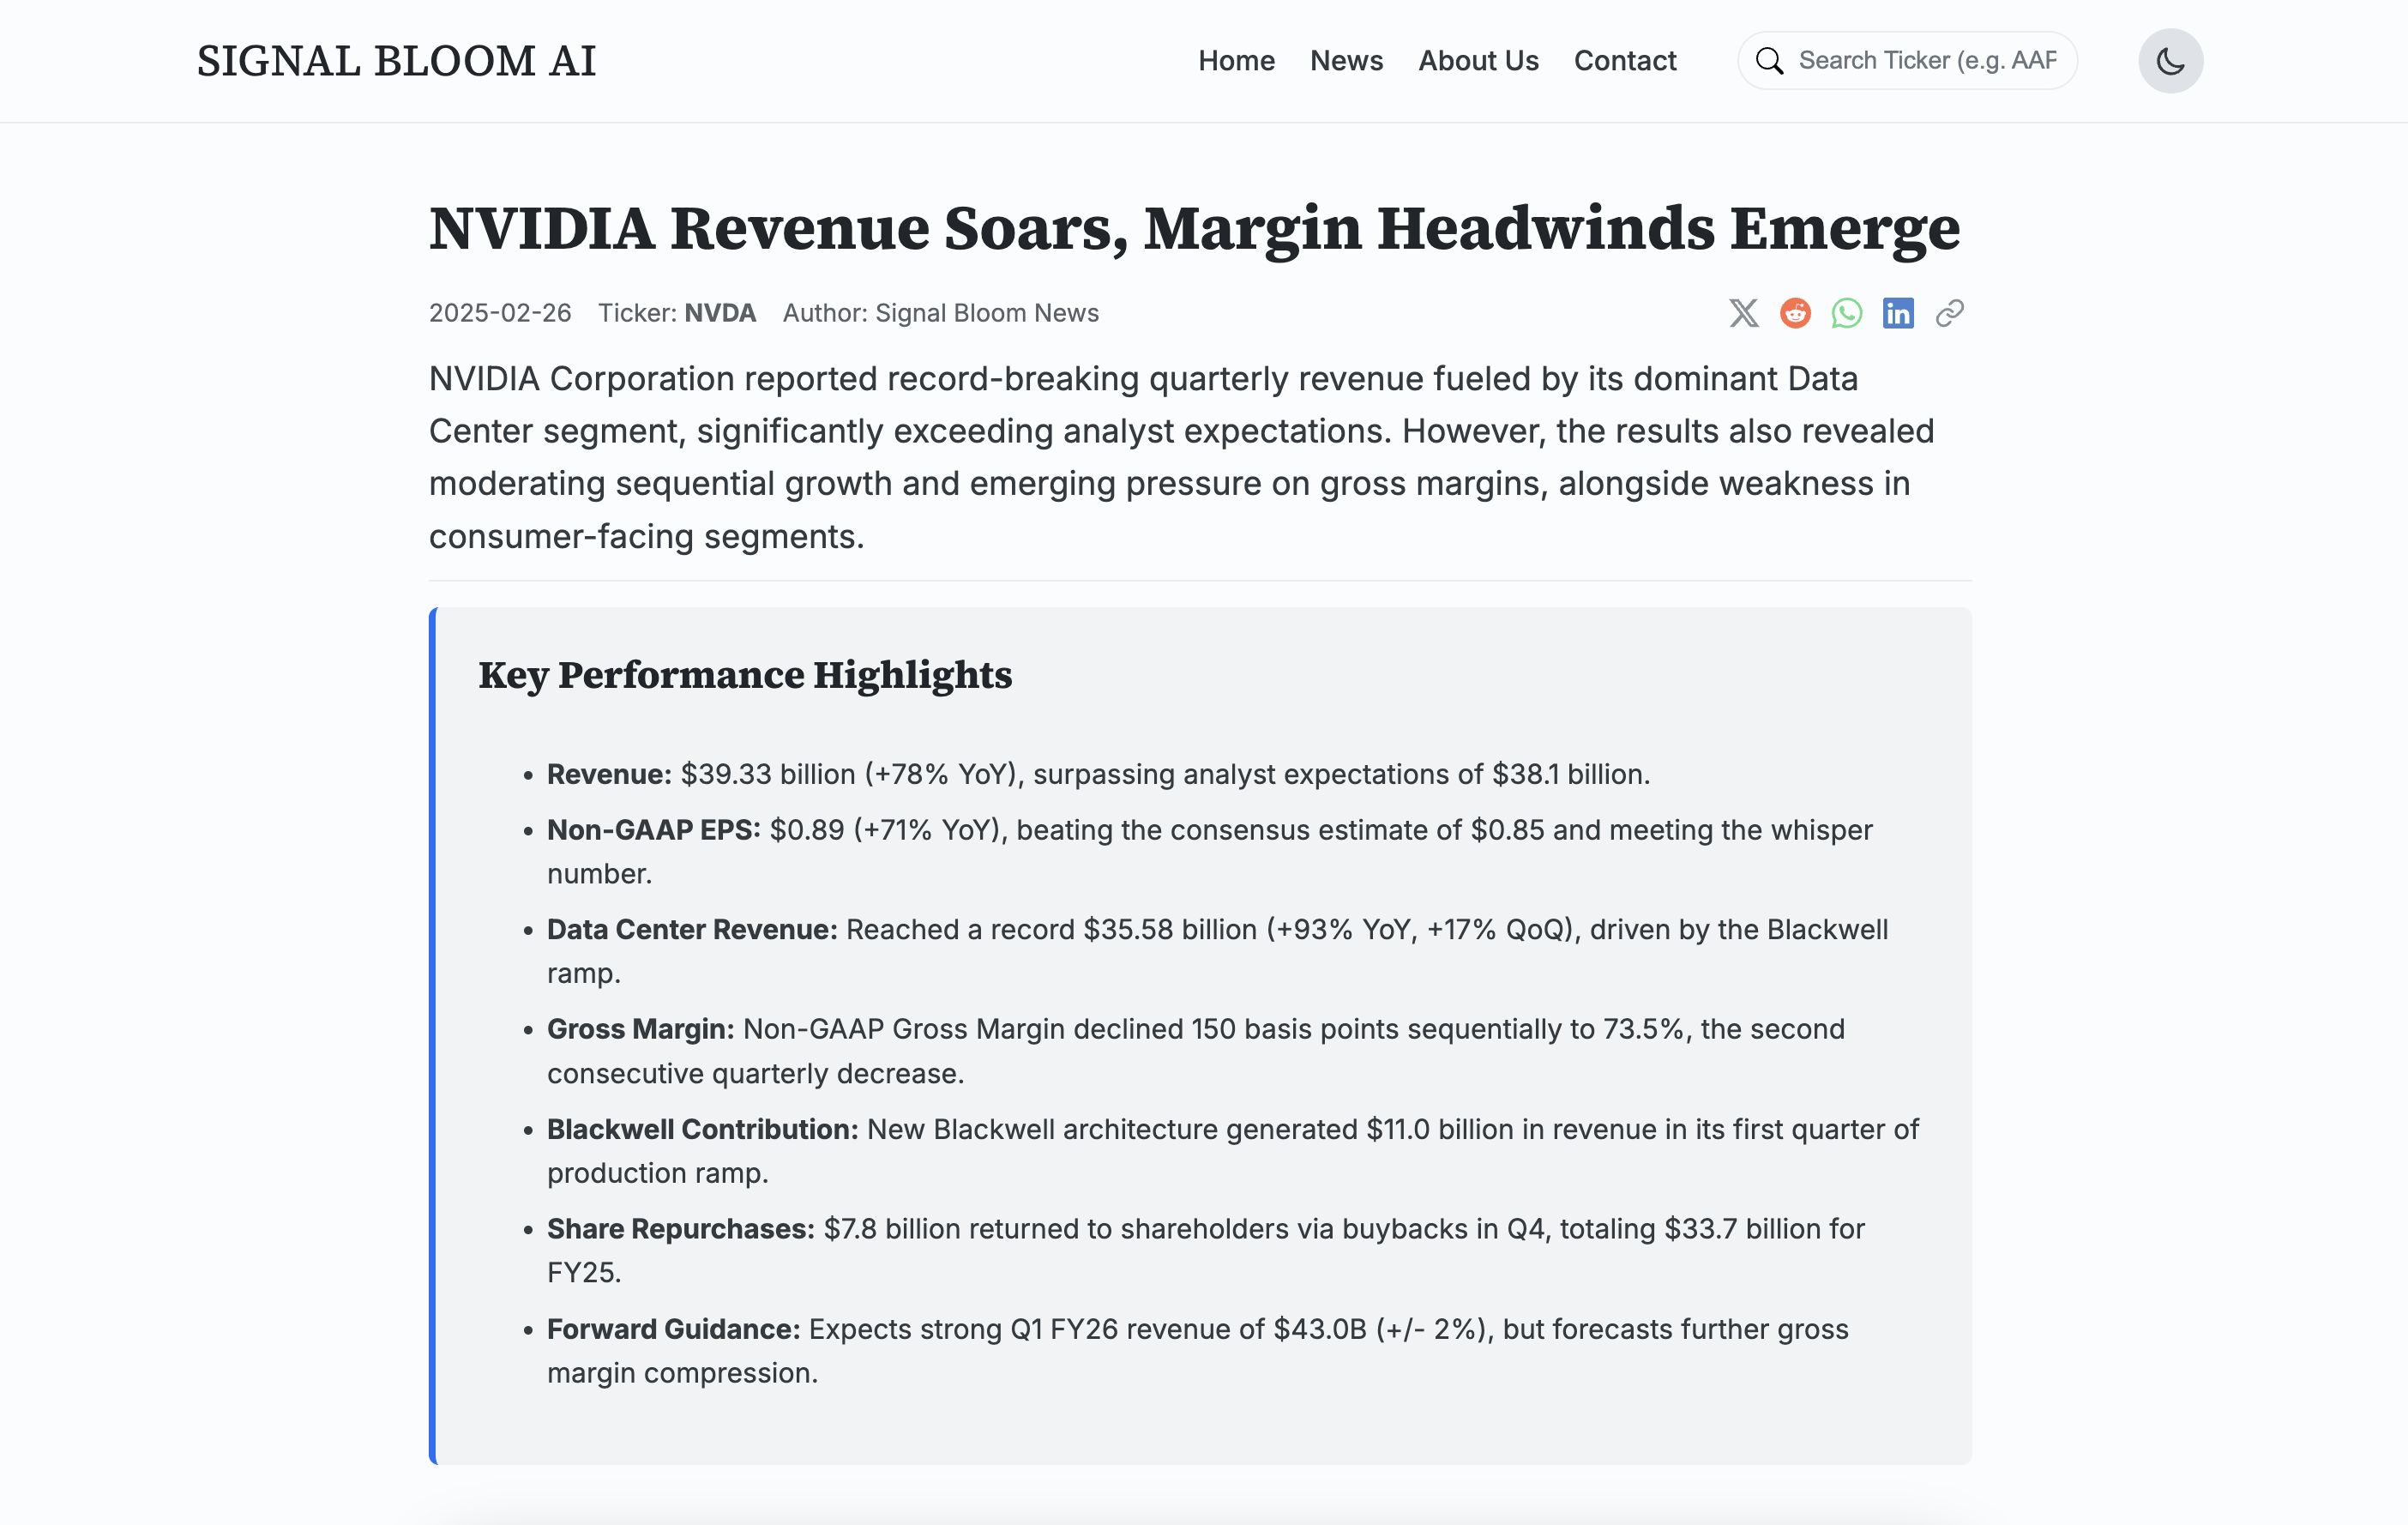This screenshot has width=2408, height=1525.
Task: Click the NVDA ticker label
Action: [x=719, y=313]
